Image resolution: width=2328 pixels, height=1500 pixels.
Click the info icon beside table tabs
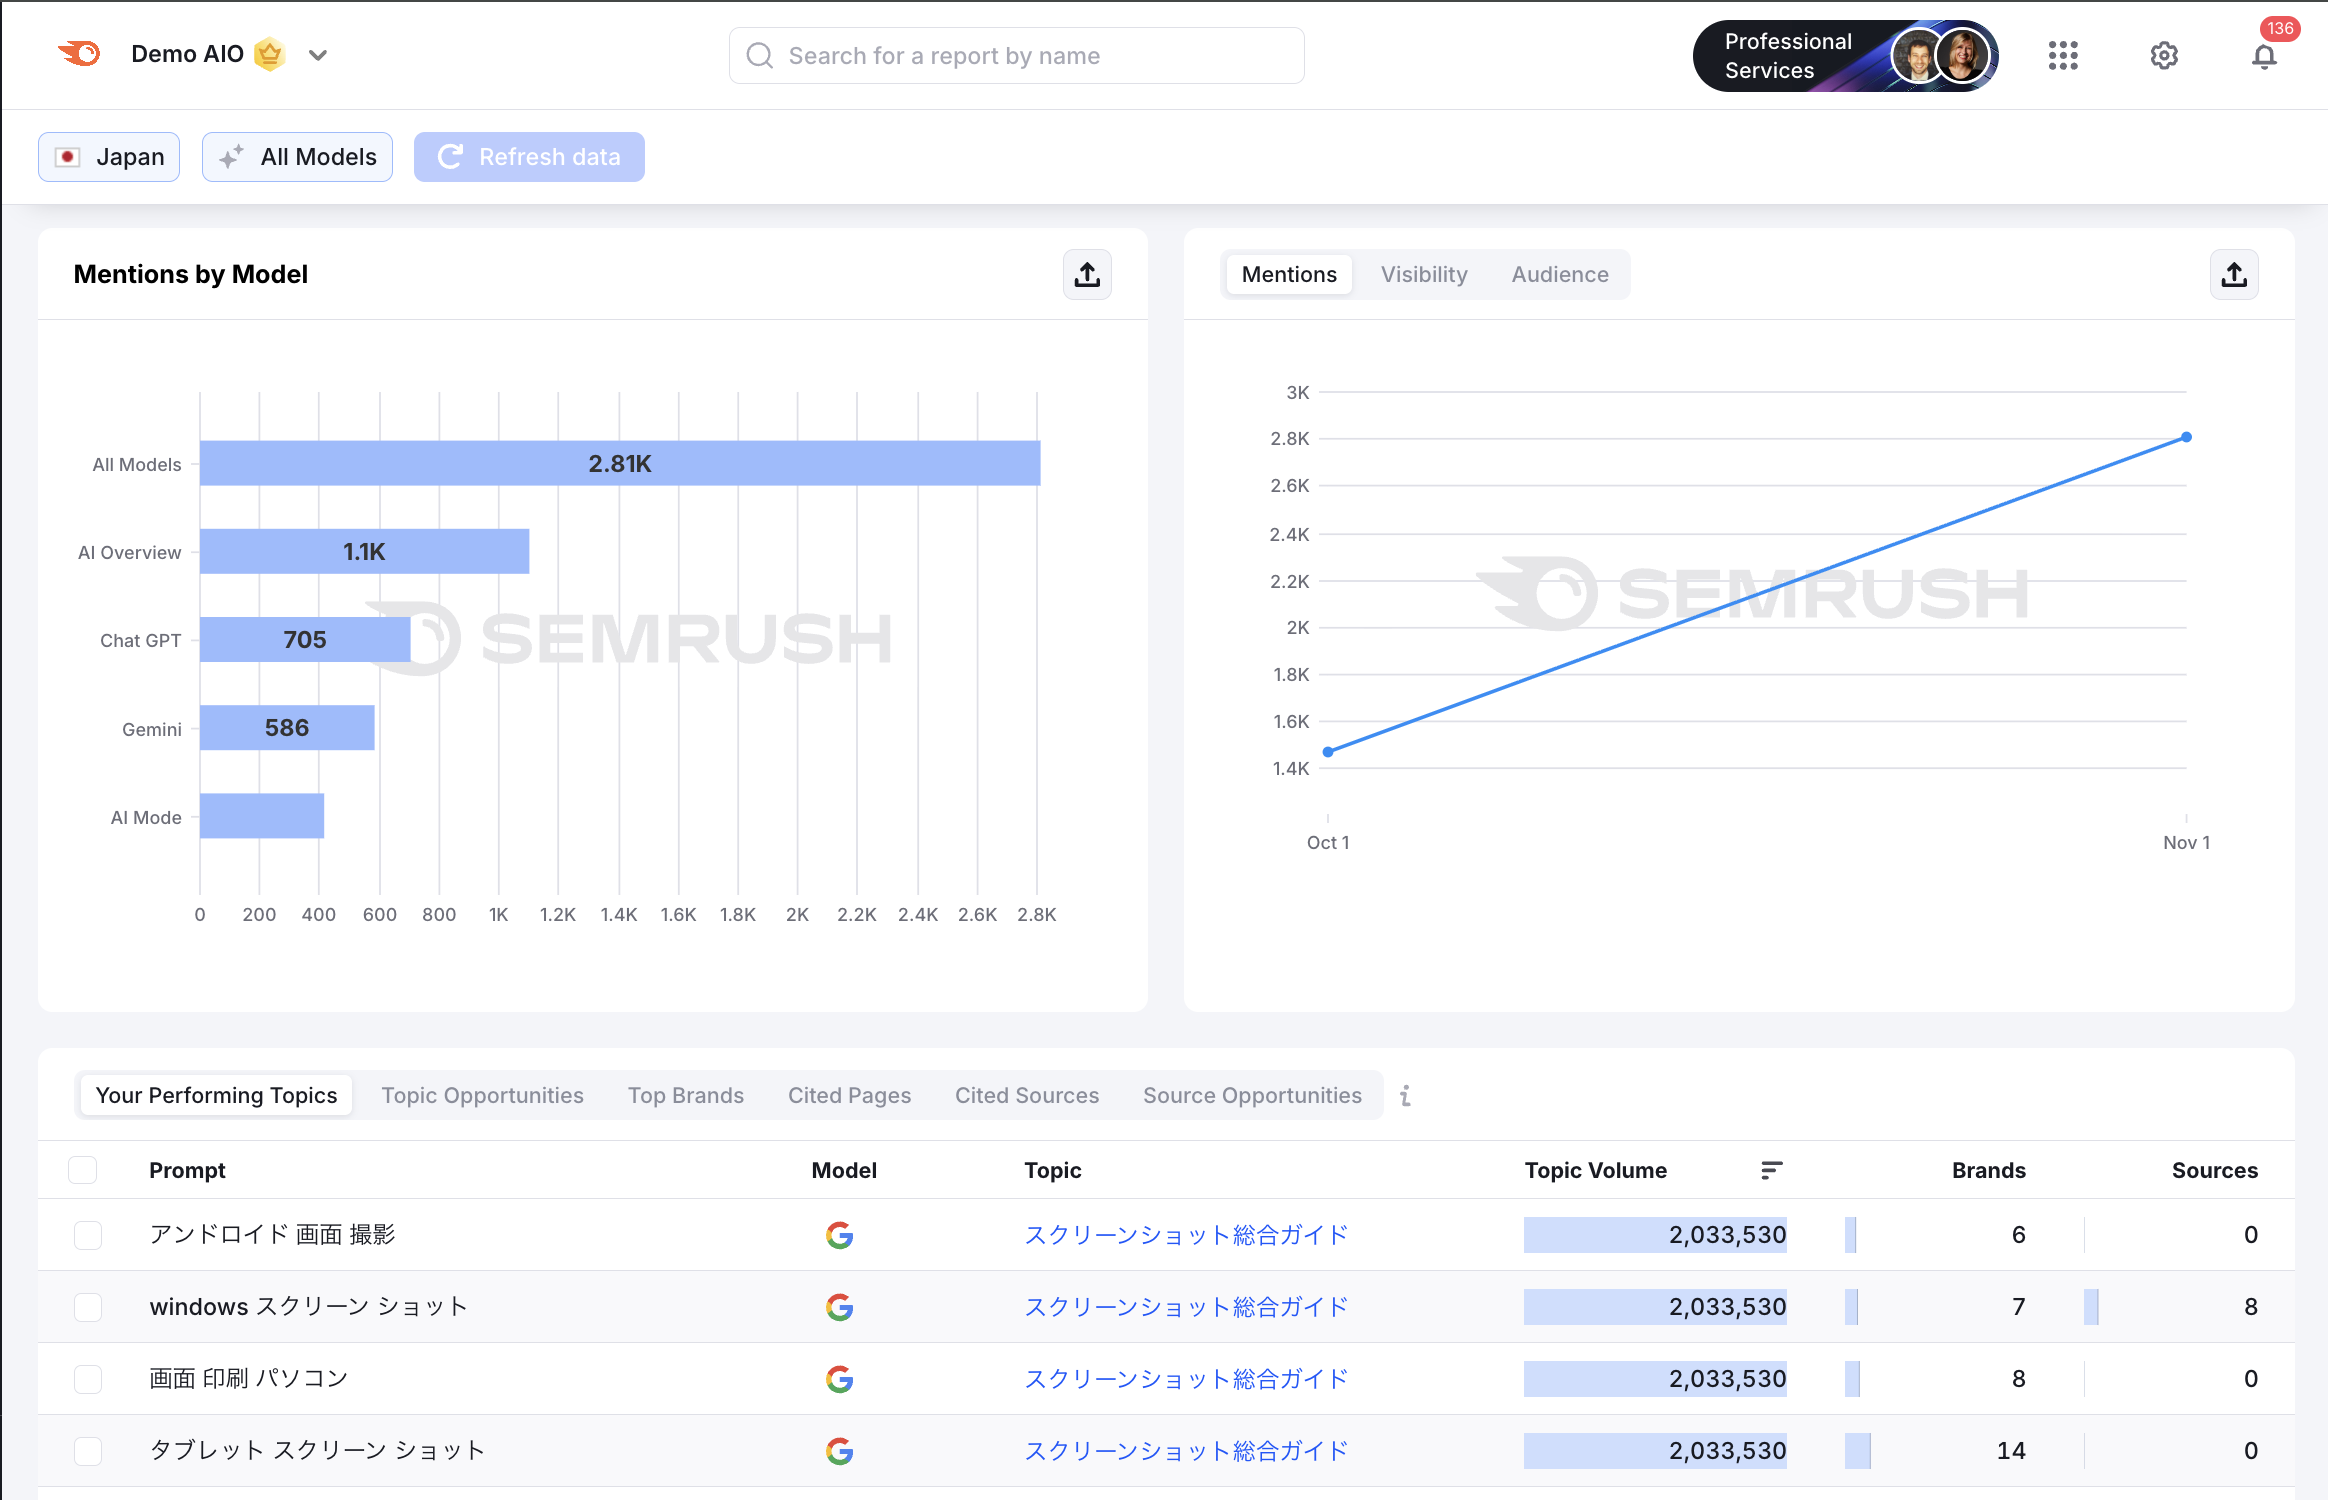(x=1405, y=1096)
